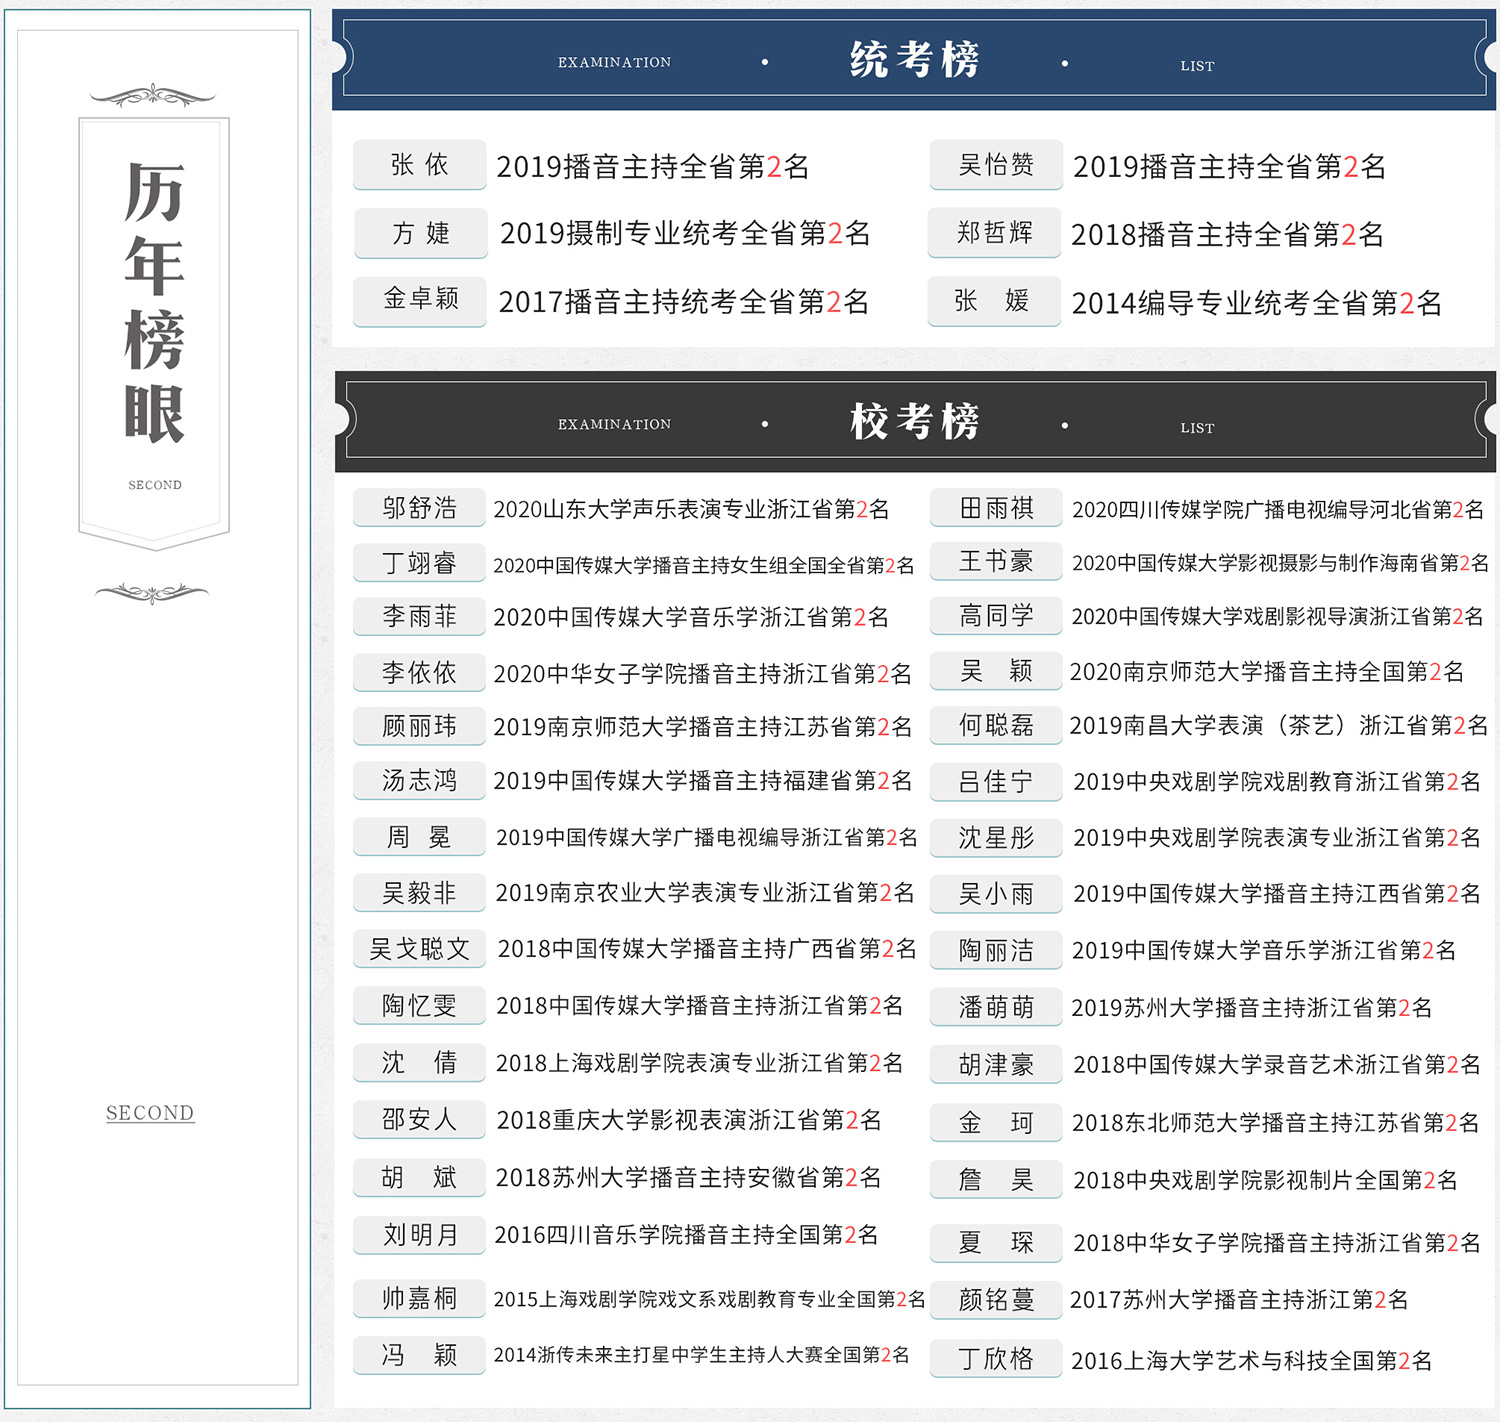Viewport: 1500px width, 1422px height.
Task: Click 2019摄制专业统考全省第2名 text
Action: pyautogui.click(x=685, y=234)
